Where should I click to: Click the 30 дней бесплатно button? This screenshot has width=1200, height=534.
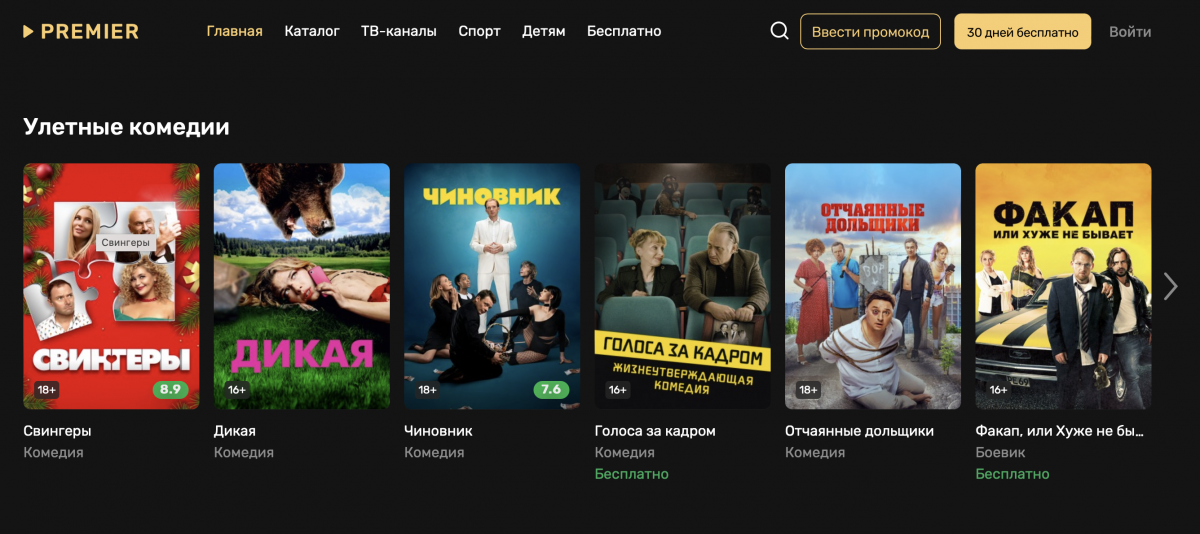point(1023,32)
